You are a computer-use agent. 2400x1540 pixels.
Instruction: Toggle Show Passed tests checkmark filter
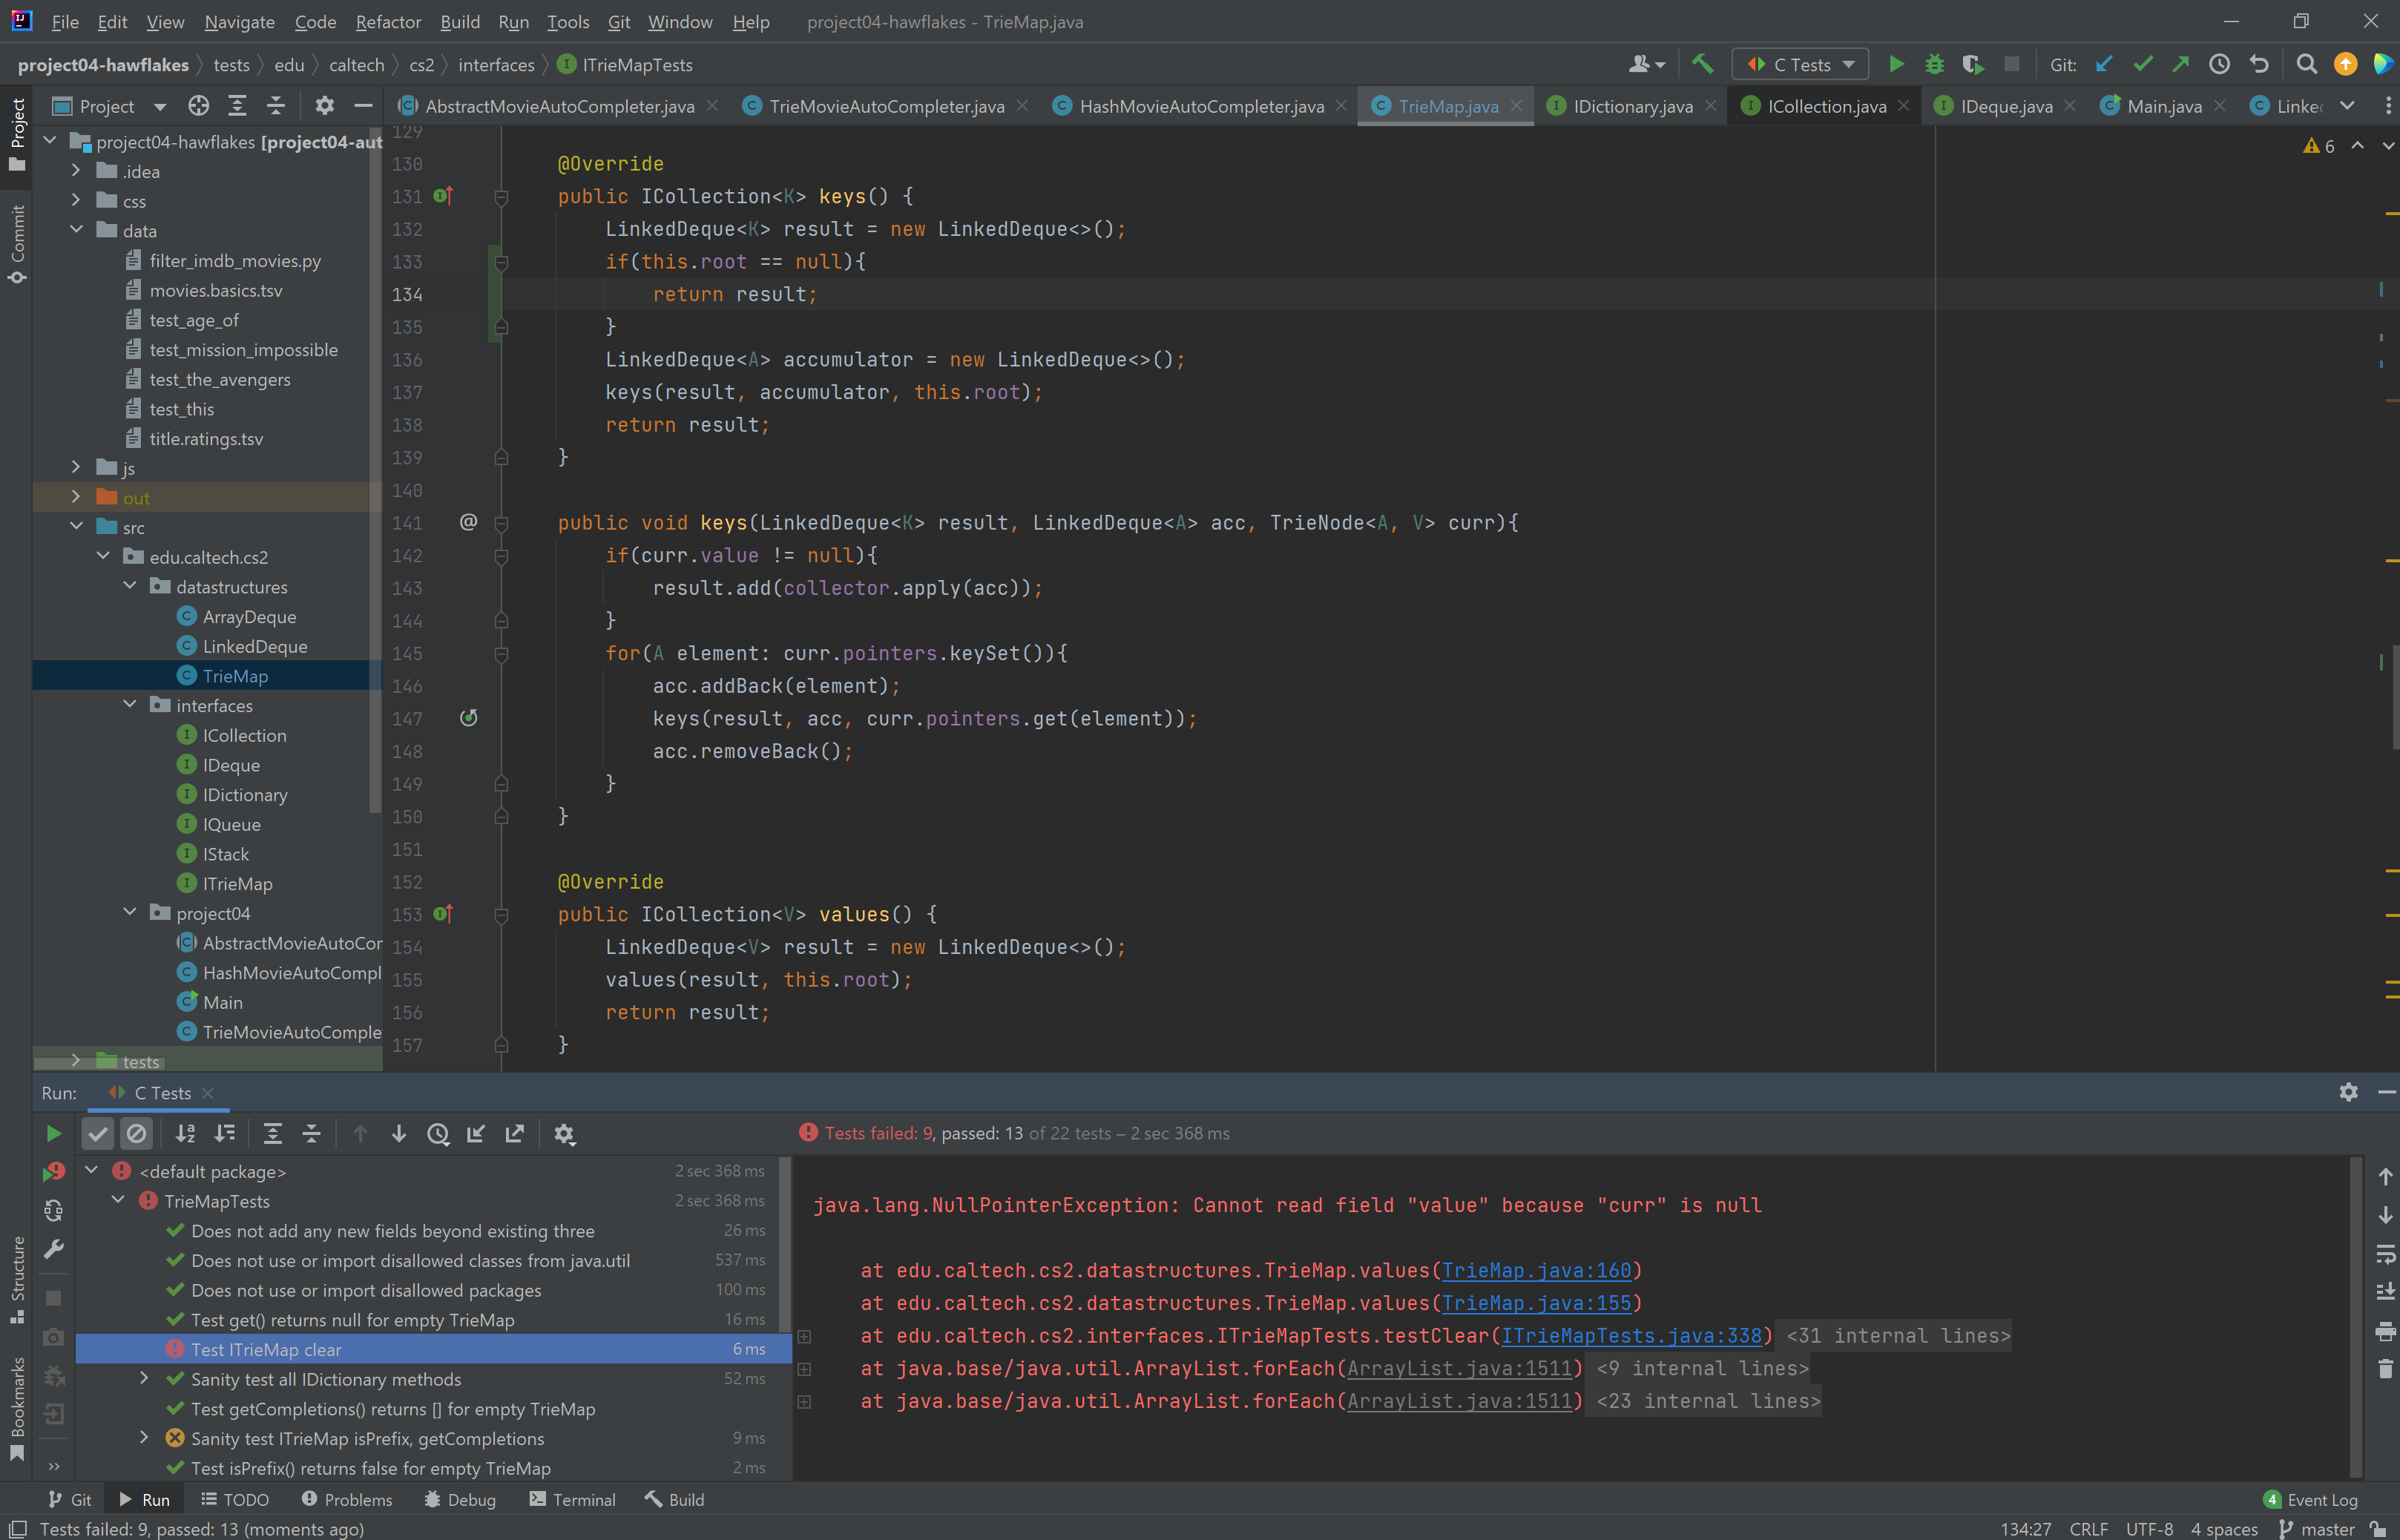coord(97,1134)
